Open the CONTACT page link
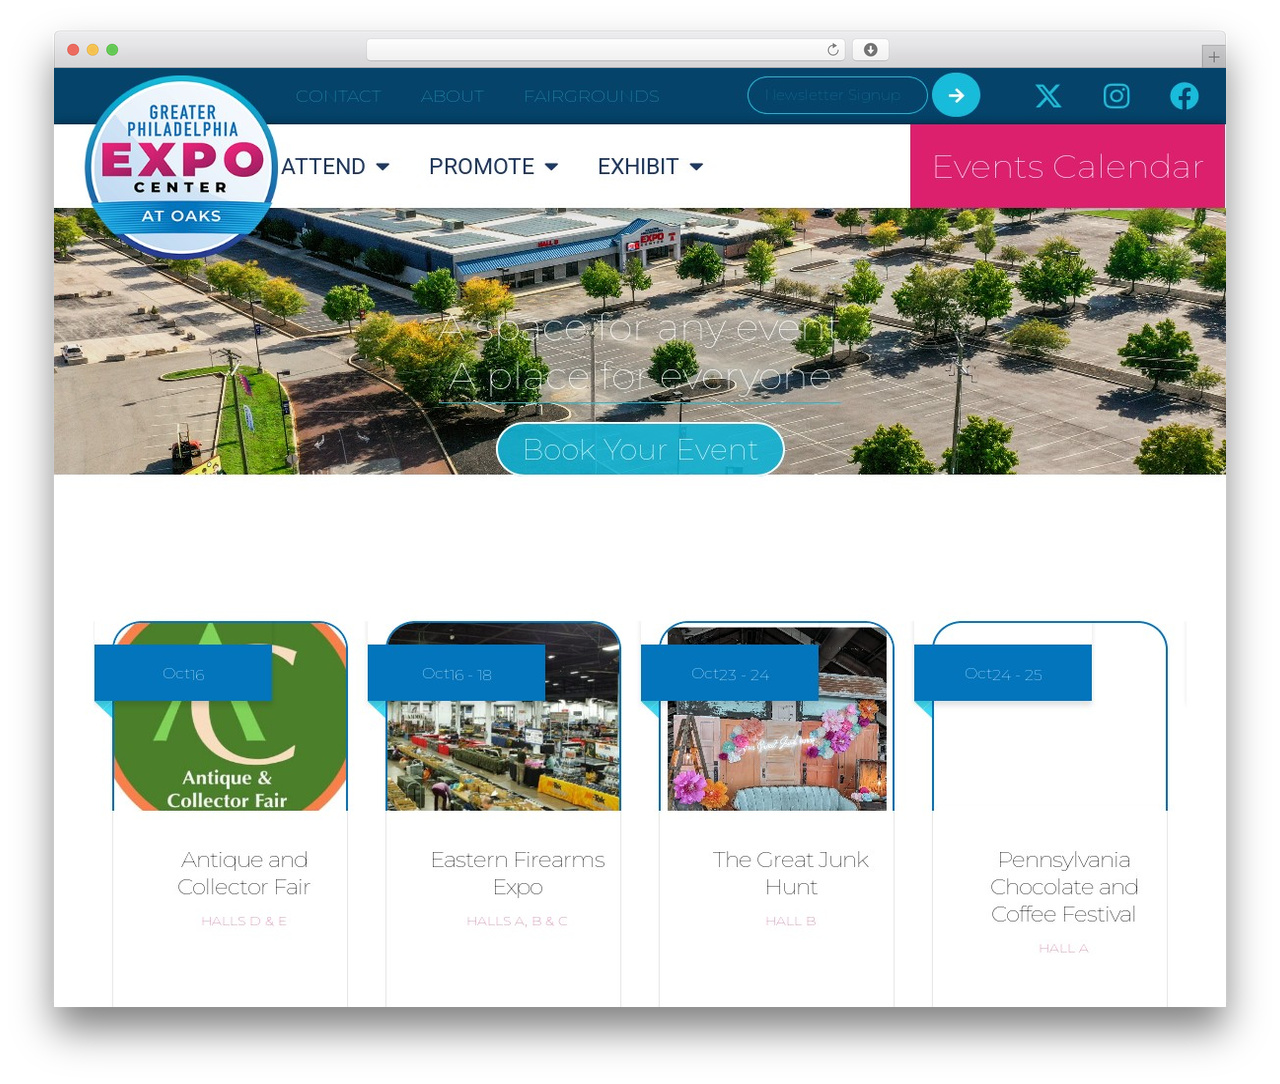Image resolution: width=1280 pixels, height=1084 pixels. point(338,96)
